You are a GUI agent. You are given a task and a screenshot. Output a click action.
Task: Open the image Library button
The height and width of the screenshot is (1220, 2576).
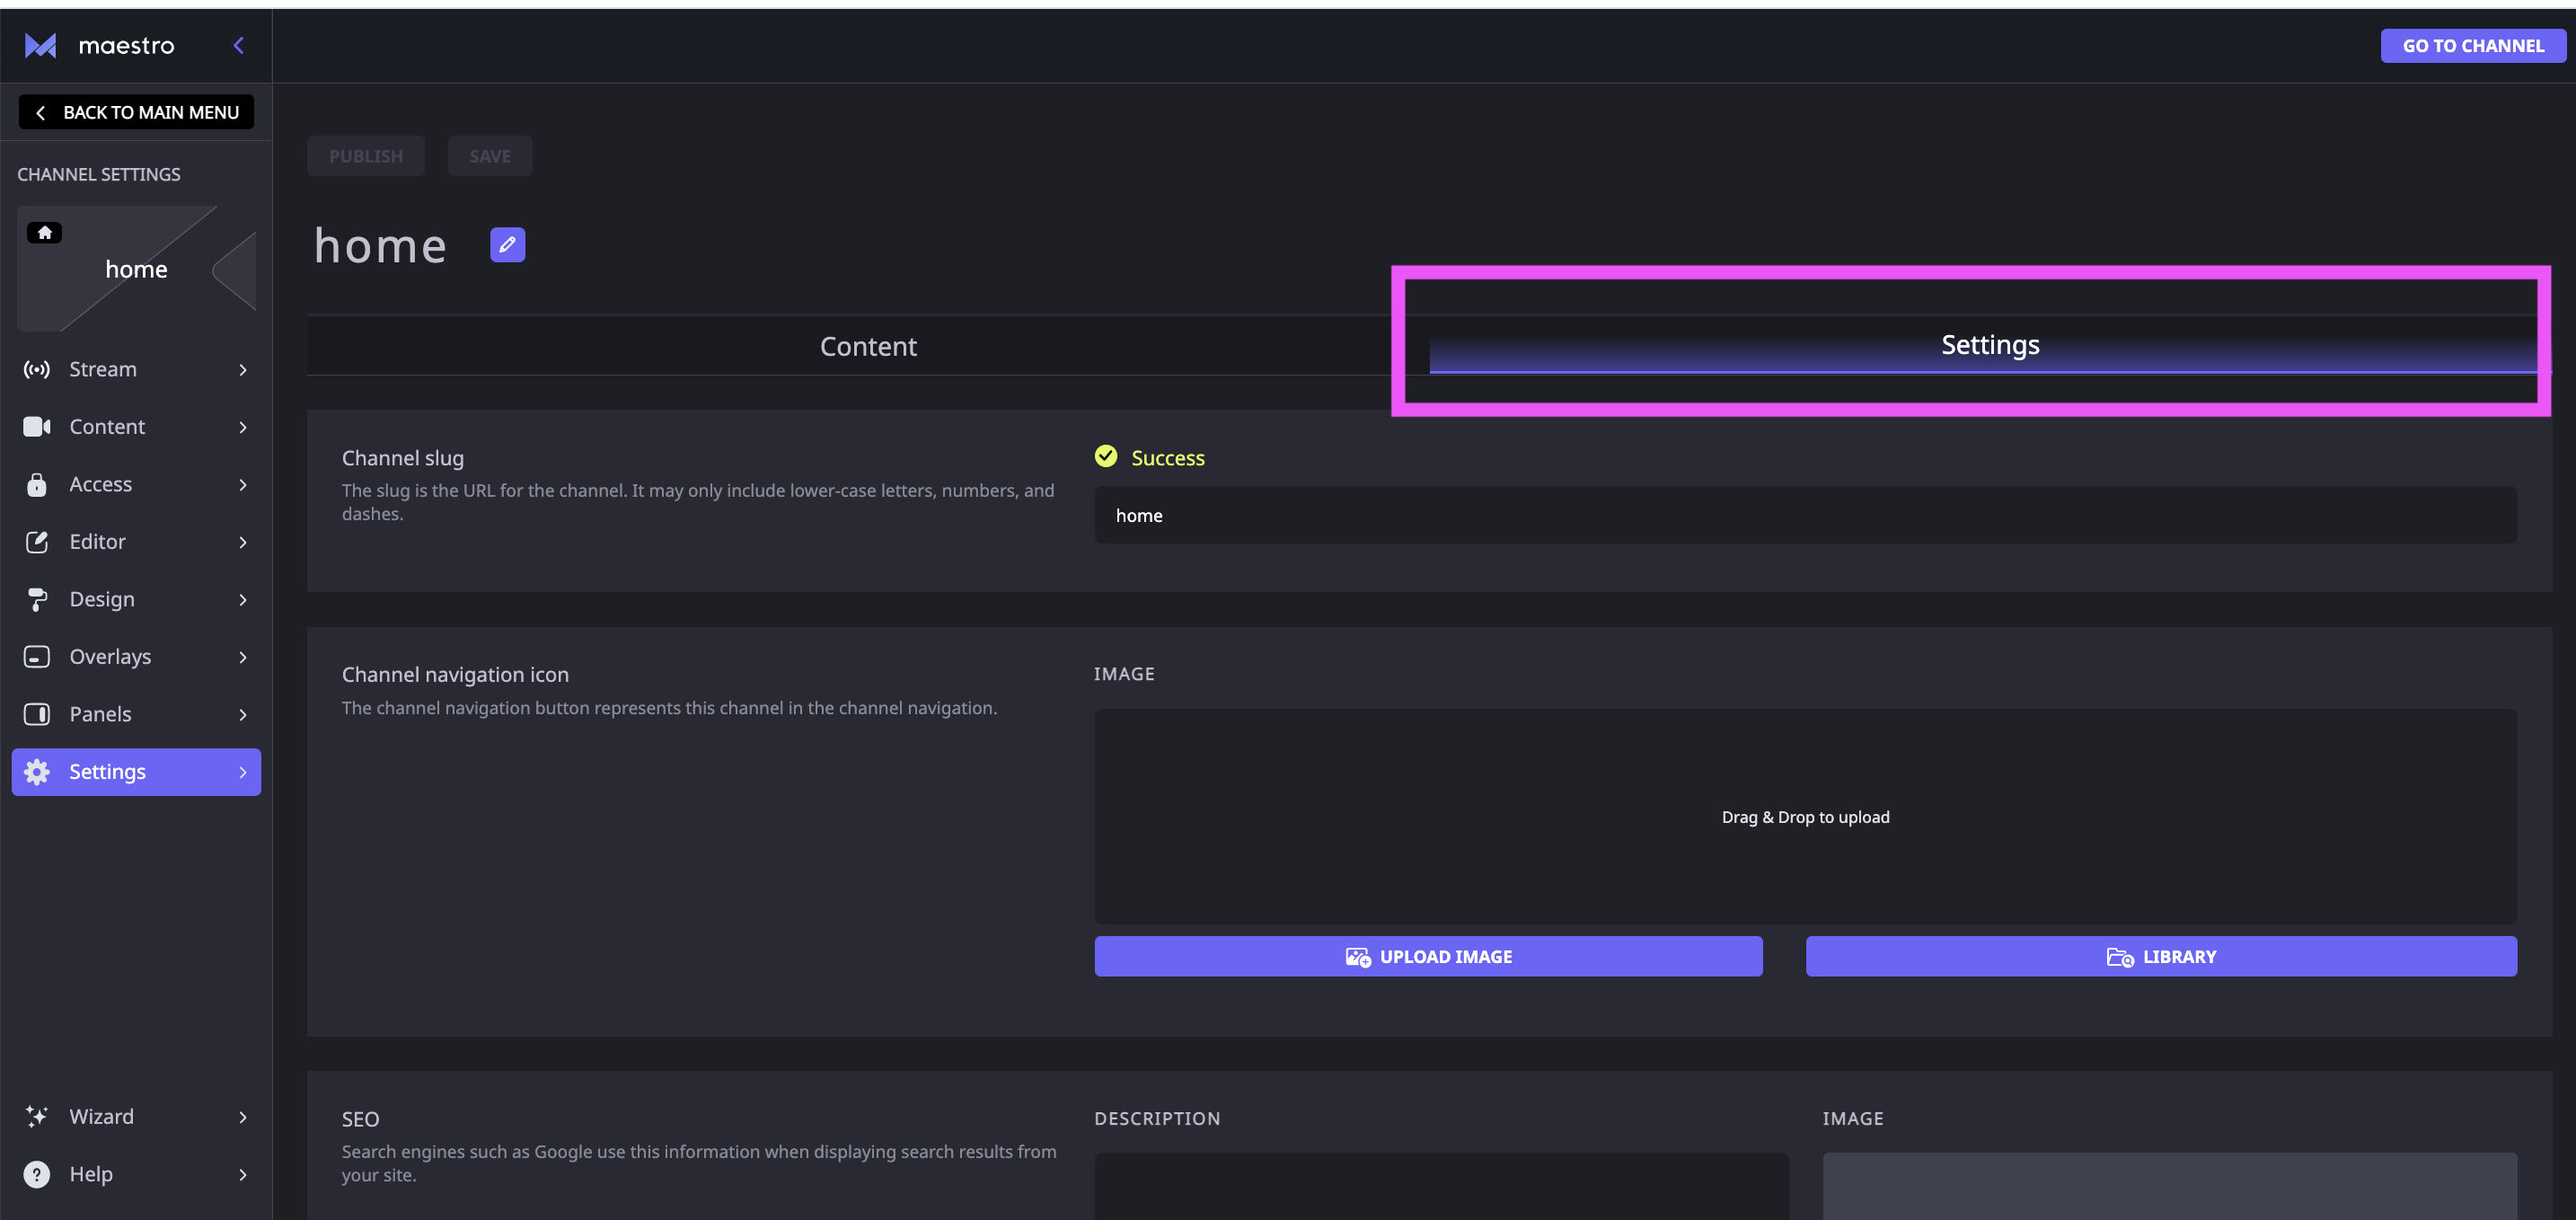pyautogui.click(x=2161, y=957)
